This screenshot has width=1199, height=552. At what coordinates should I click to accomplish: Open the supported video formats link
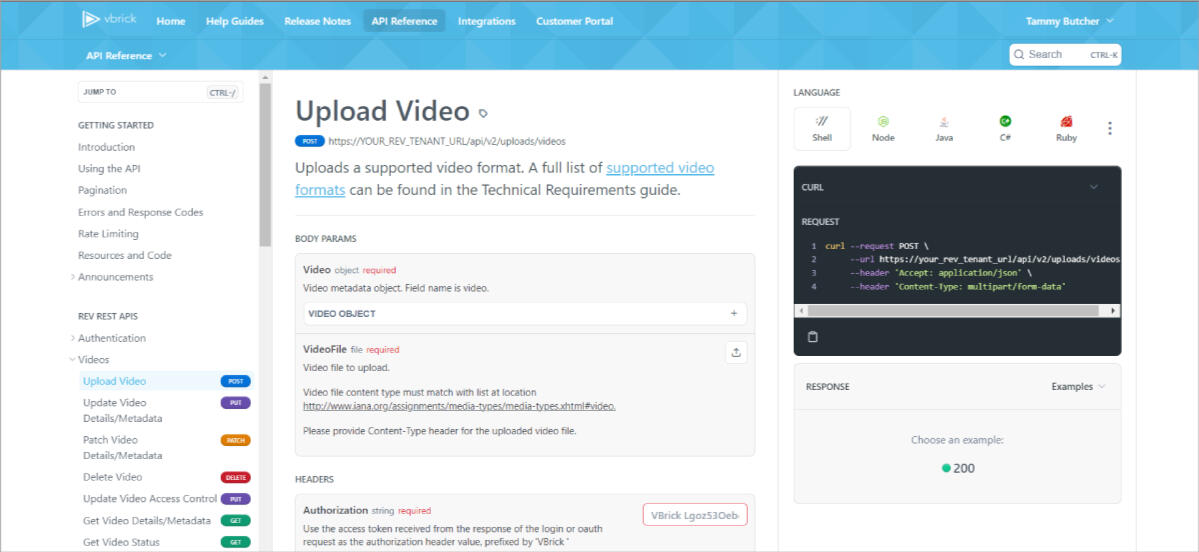pos(659,168)
